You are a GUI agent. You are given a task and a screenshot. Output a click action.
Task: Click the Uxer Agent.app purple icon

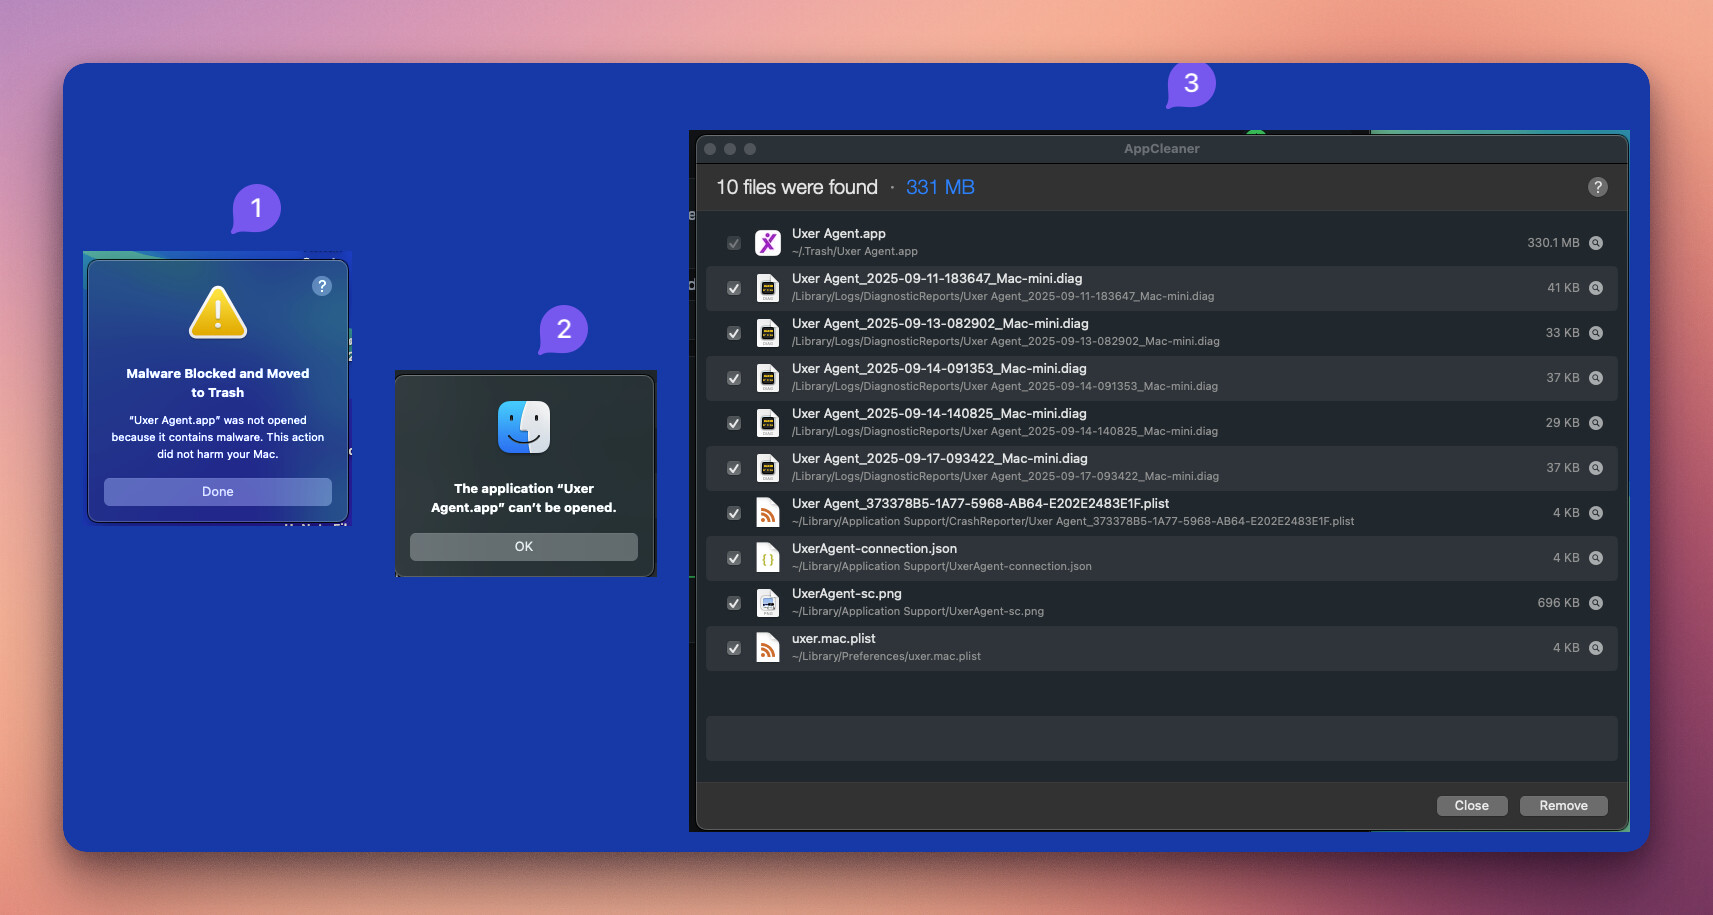(767, 243)
